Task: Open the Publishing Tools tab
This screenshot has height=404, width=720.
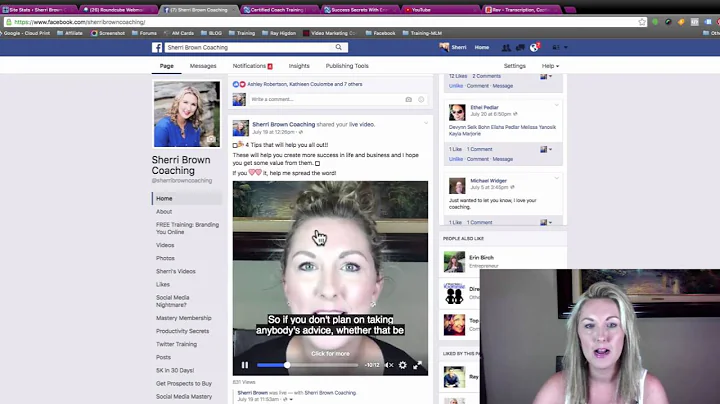Action: tap(347, 66)
